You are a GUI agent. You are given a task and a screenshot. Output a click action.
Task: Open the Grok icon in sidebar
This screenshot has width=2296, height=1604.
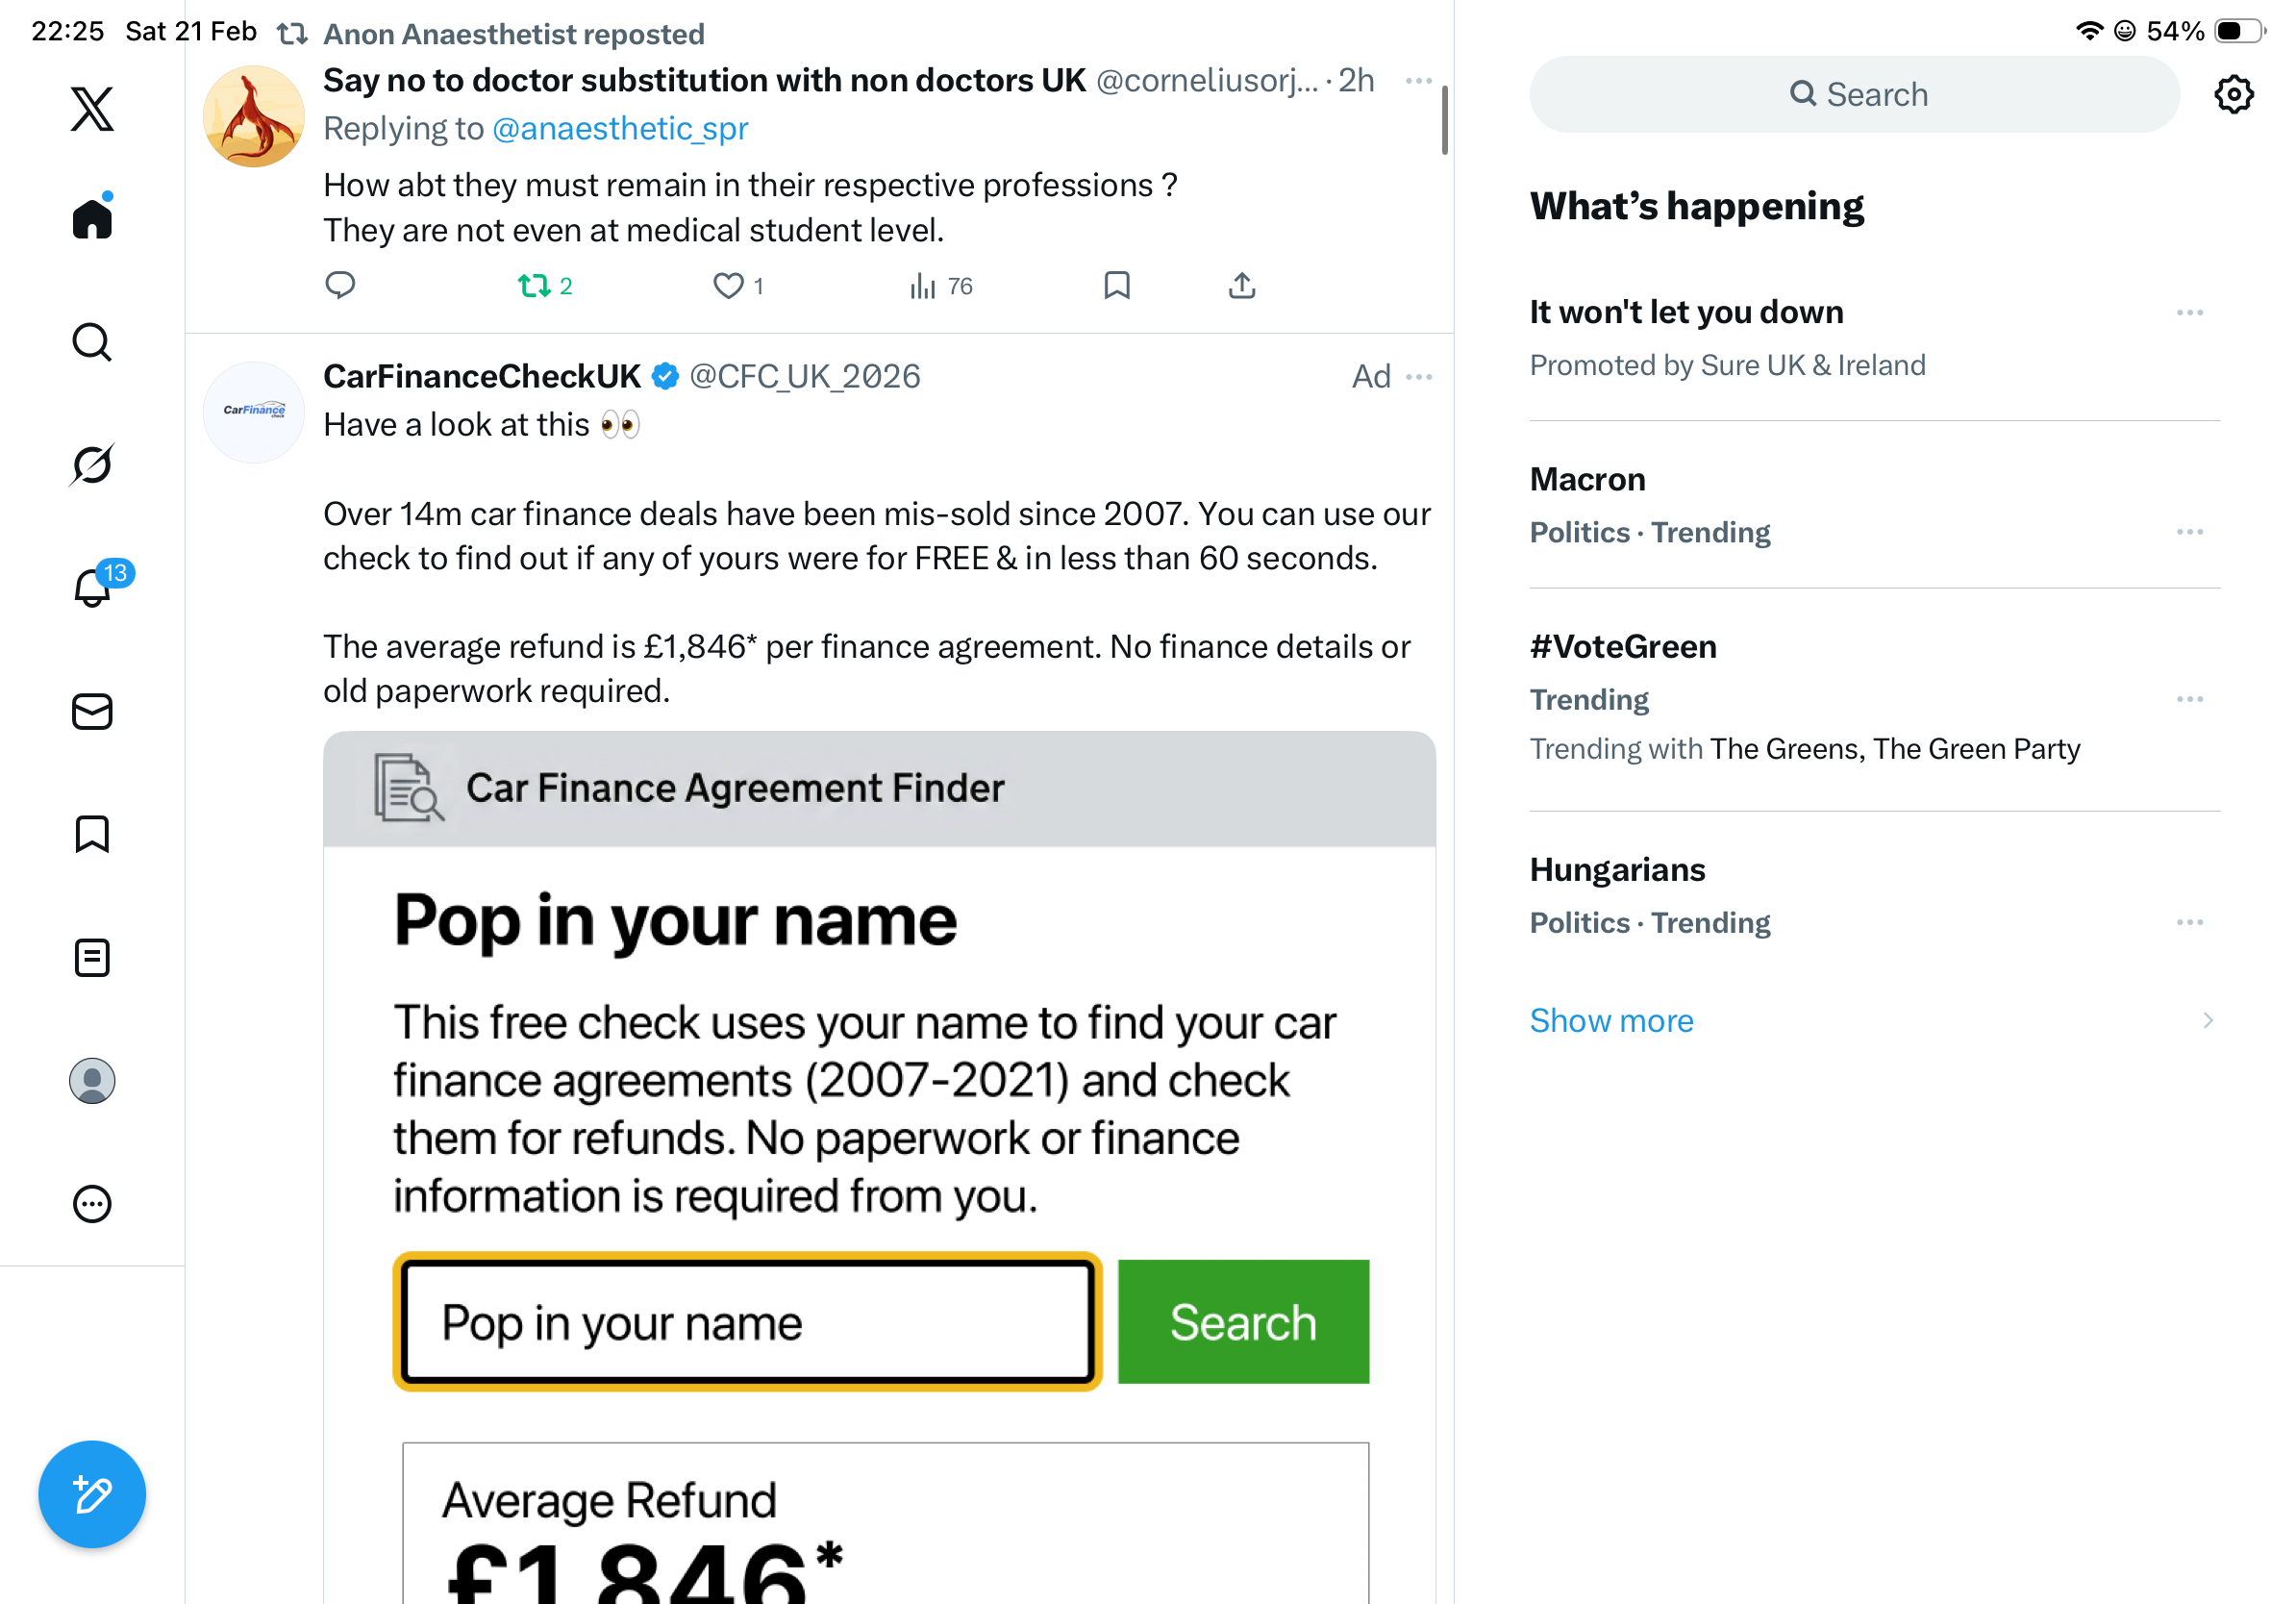[x=92, y=465]
